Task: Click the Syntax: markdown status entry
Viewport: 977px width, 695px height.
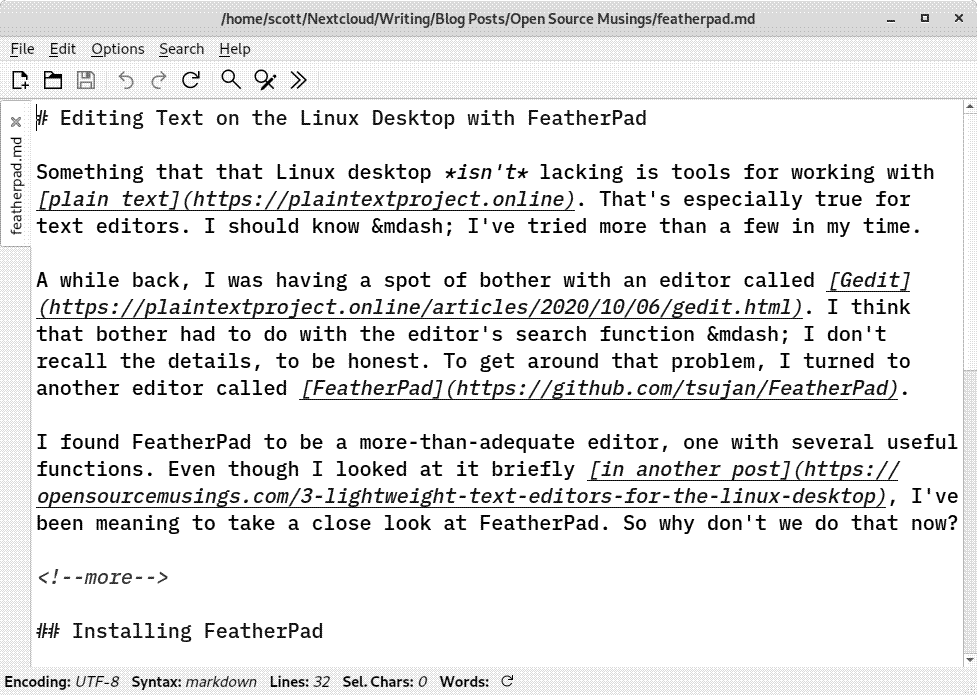Action: (x=194, y=682)
